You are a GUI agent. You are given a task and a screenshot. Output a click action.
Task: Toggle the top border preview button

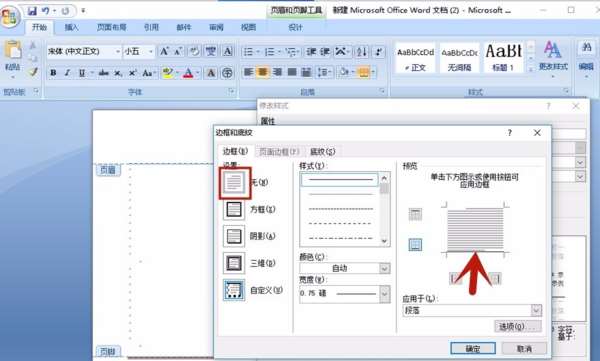point(415,214)
